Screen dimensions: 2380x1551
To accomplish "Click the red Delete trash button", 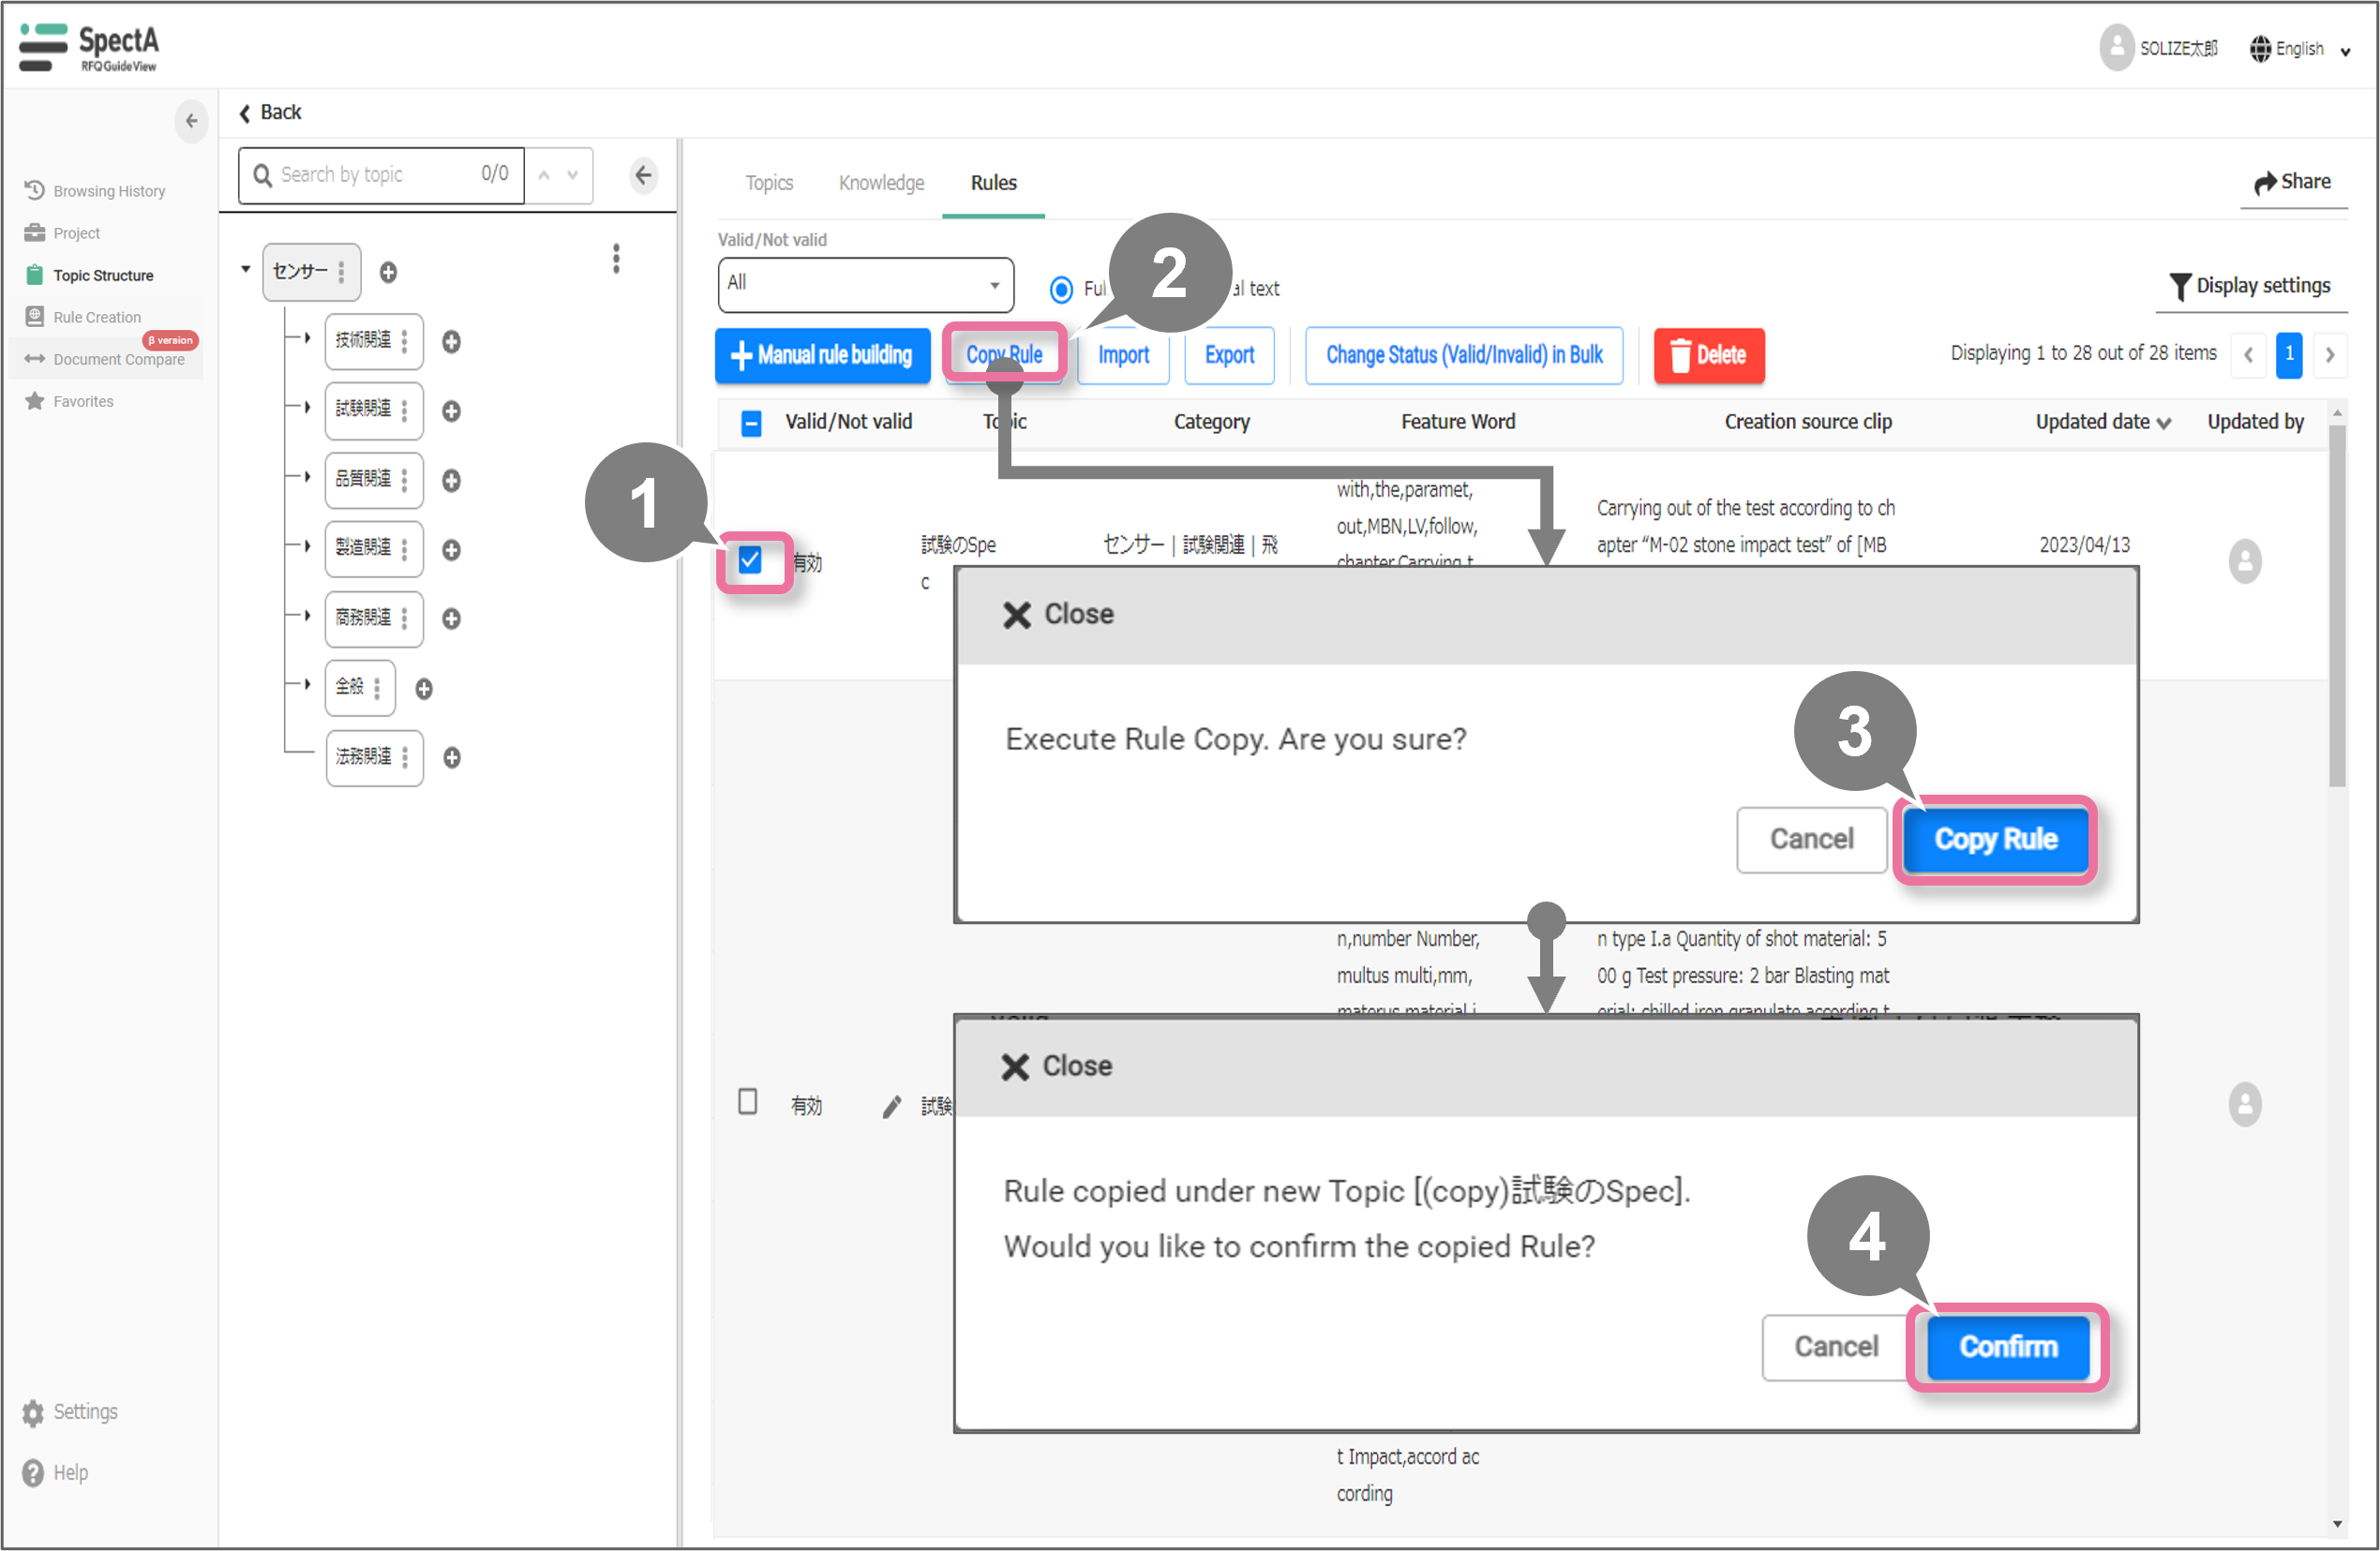I will [1708, 355].
